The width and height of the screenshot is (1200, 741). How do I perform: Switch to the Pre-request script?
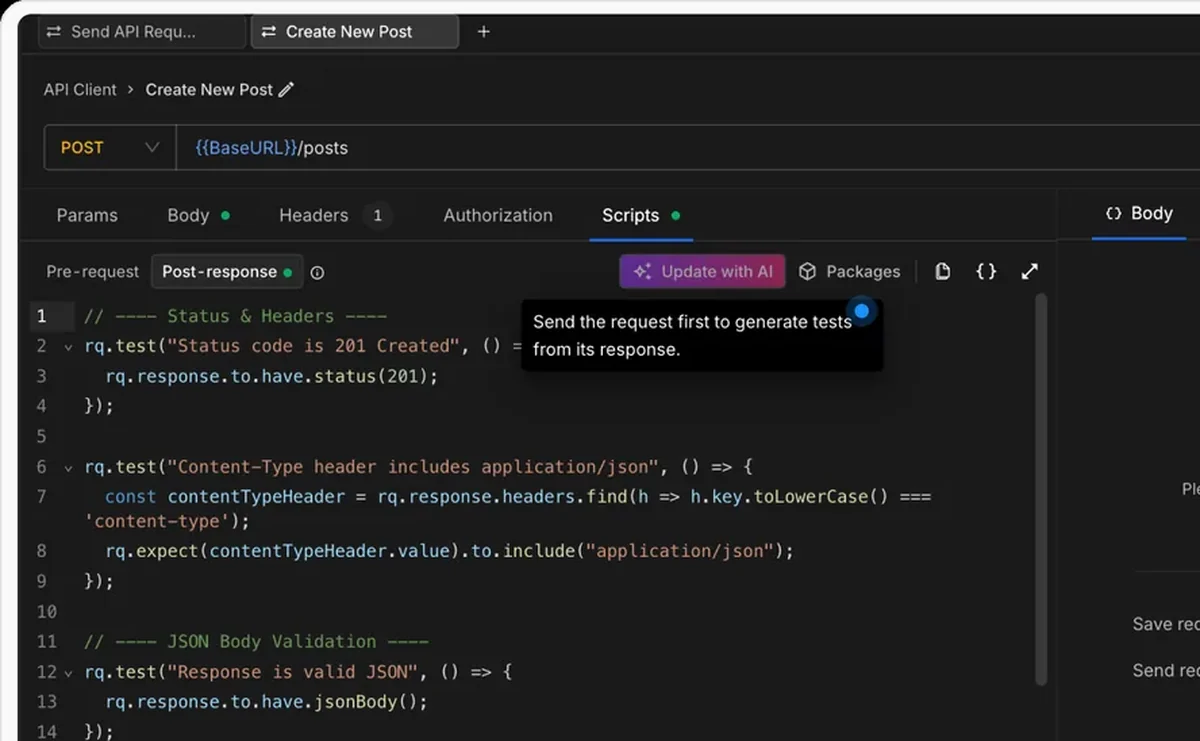[93, 272]
